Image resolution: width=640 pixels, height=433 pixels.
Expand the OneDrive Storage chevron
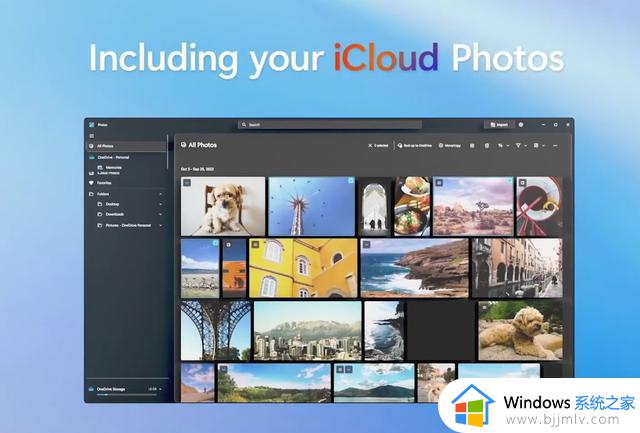coord(160,389)
